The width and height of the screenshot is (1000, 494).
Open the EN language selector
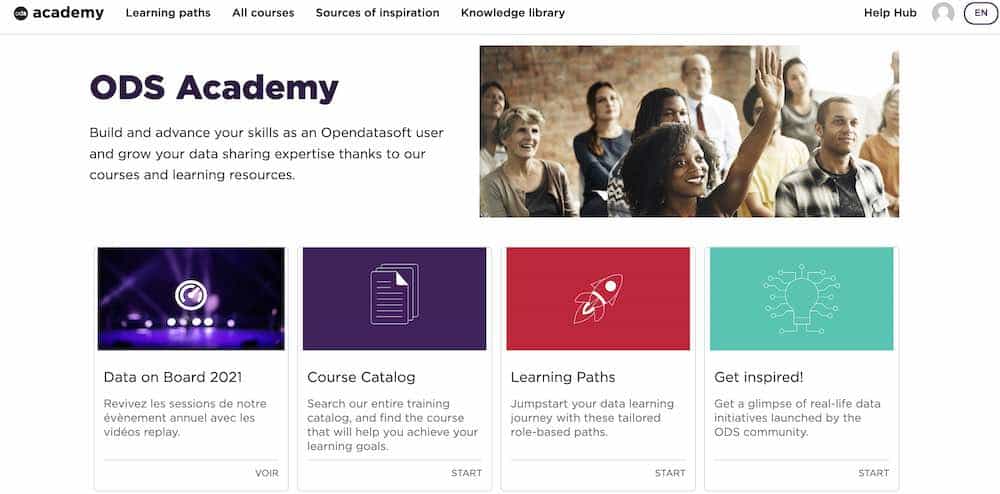point(980,13)
